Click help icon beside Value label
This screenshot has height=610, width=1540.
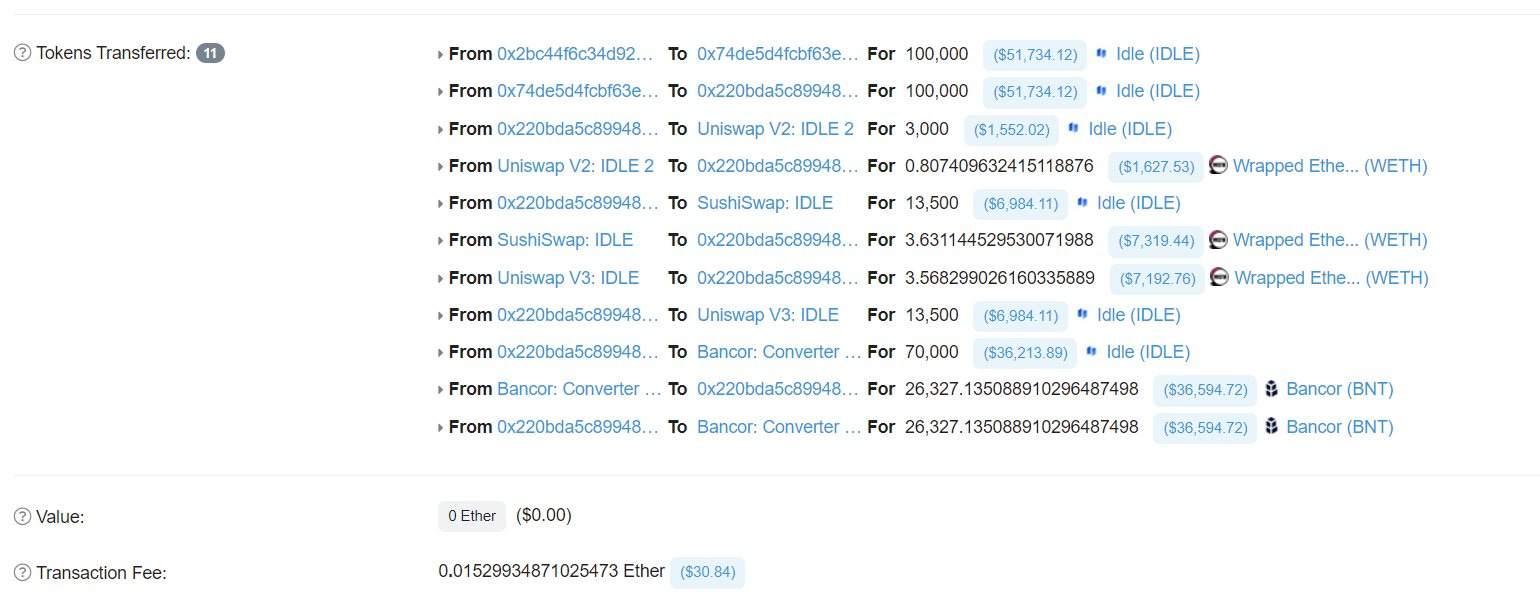click(22, 517)
